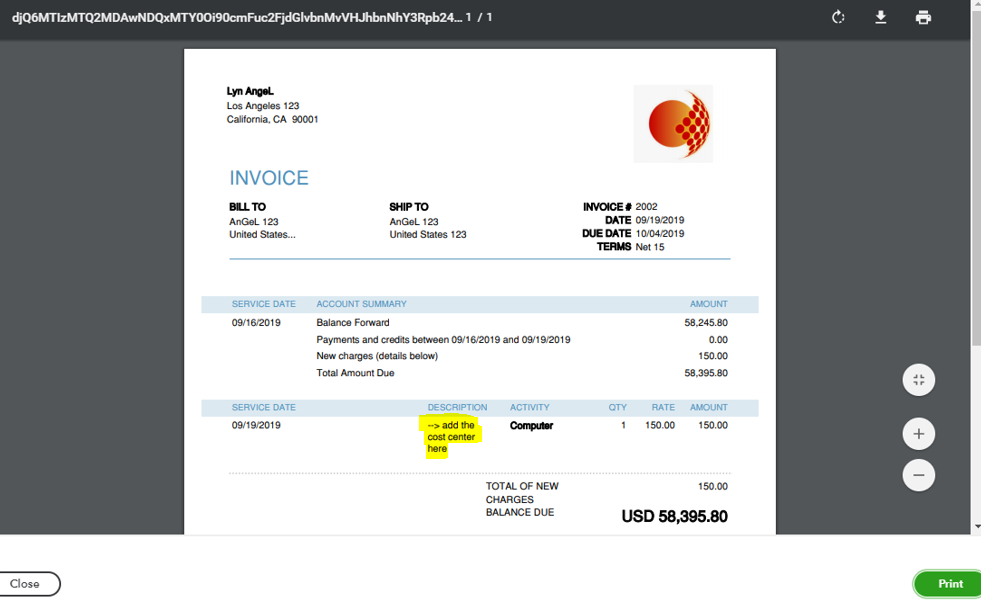Click the Computer activity item
Viewport: 981px width, 611px height.
(x=531, y=425)
